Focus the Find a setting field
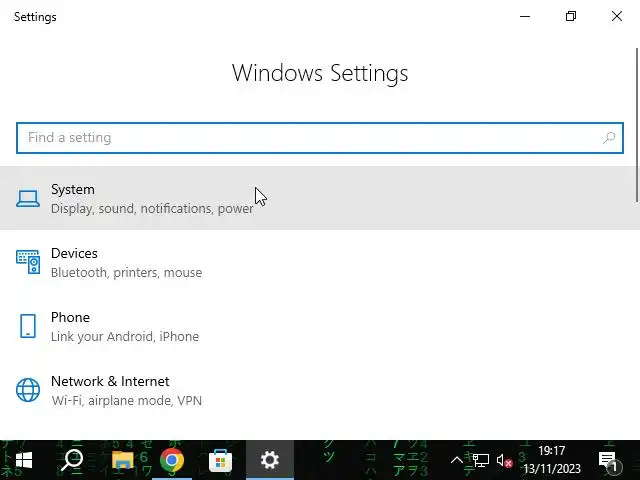Viewport: 640px width, 480px height. 320,138
